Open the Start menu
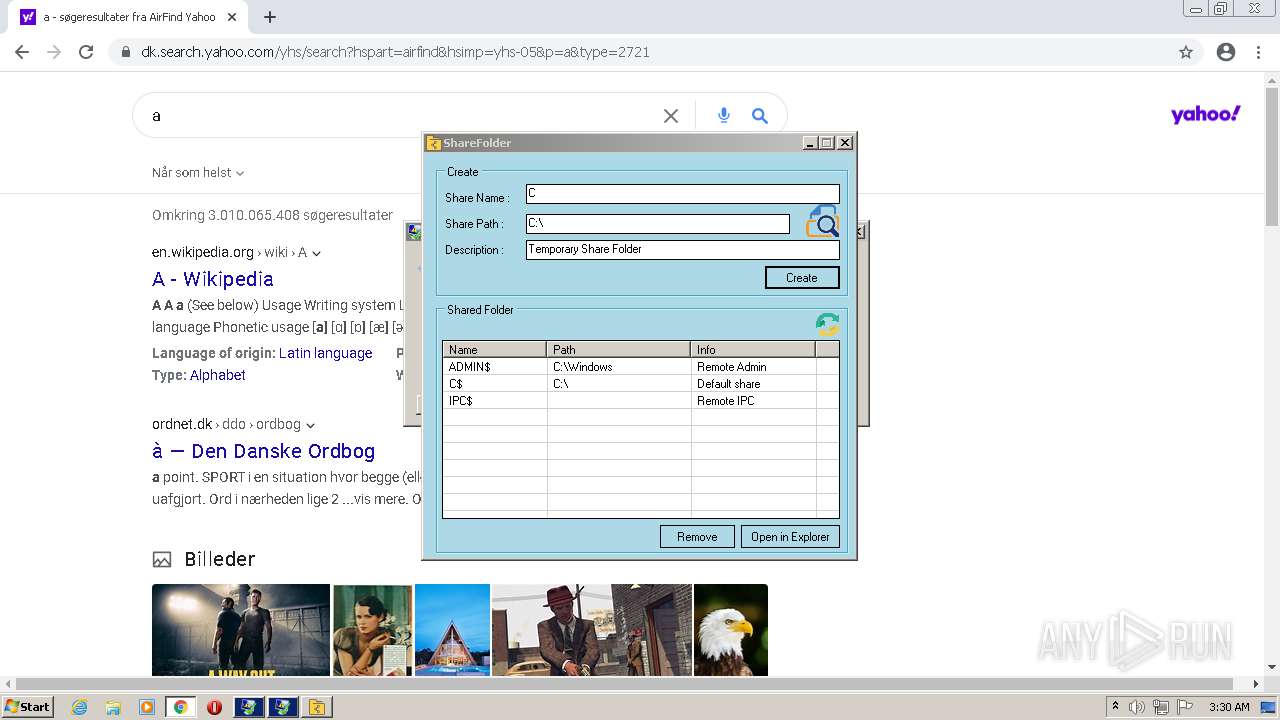This screenshot has width=1280, height=720. [x=27, y=707]
